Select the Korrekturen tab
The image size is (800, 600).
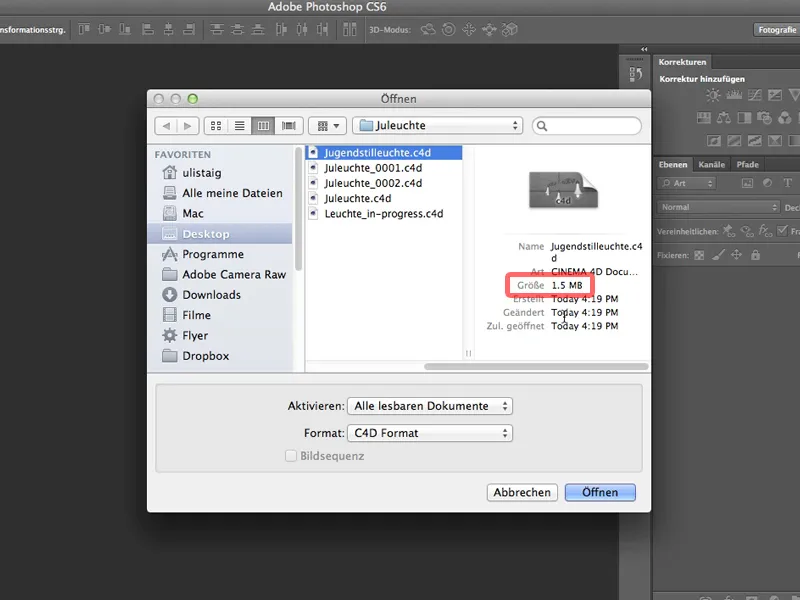coord(682,62)
